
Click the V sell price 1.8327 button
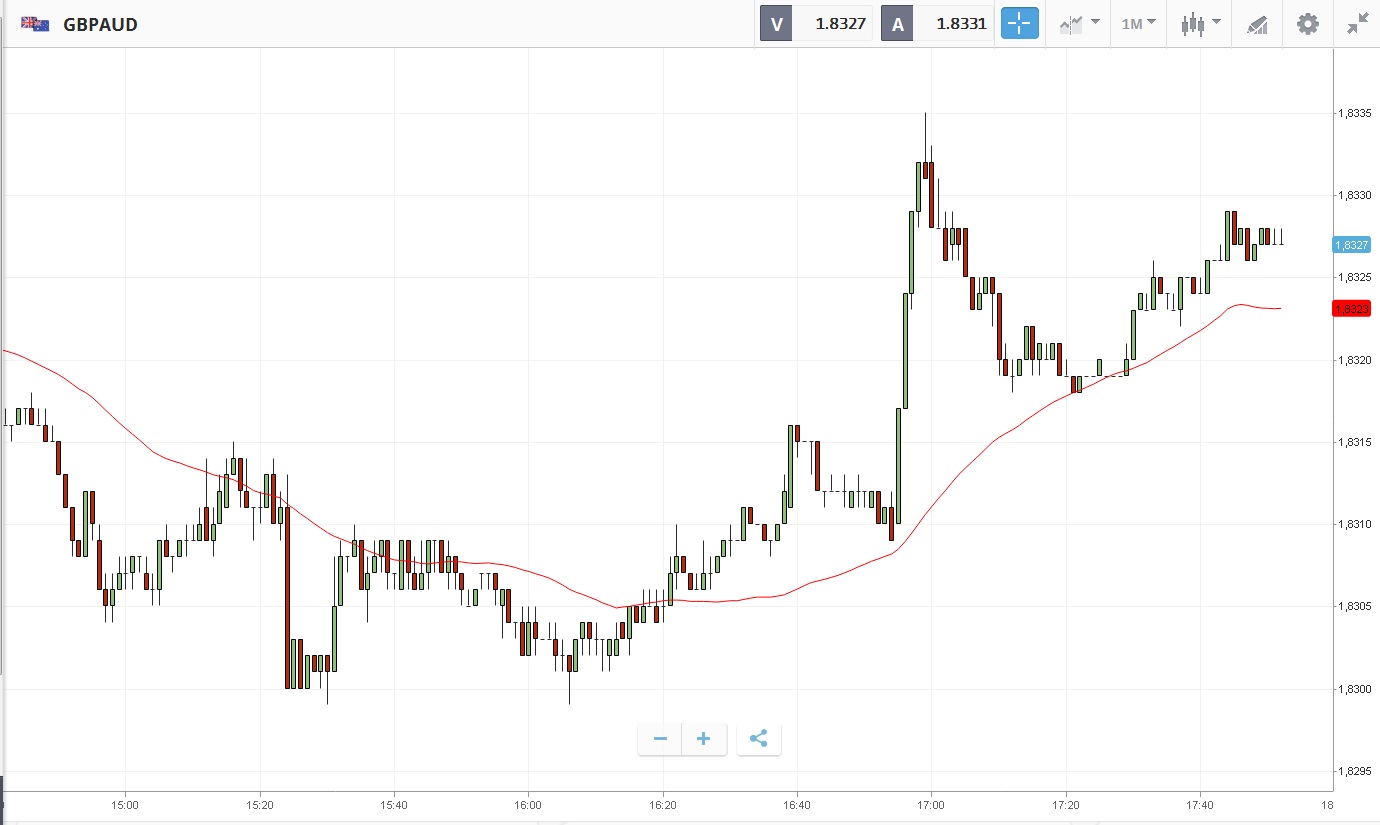click(x=817, y=24)
